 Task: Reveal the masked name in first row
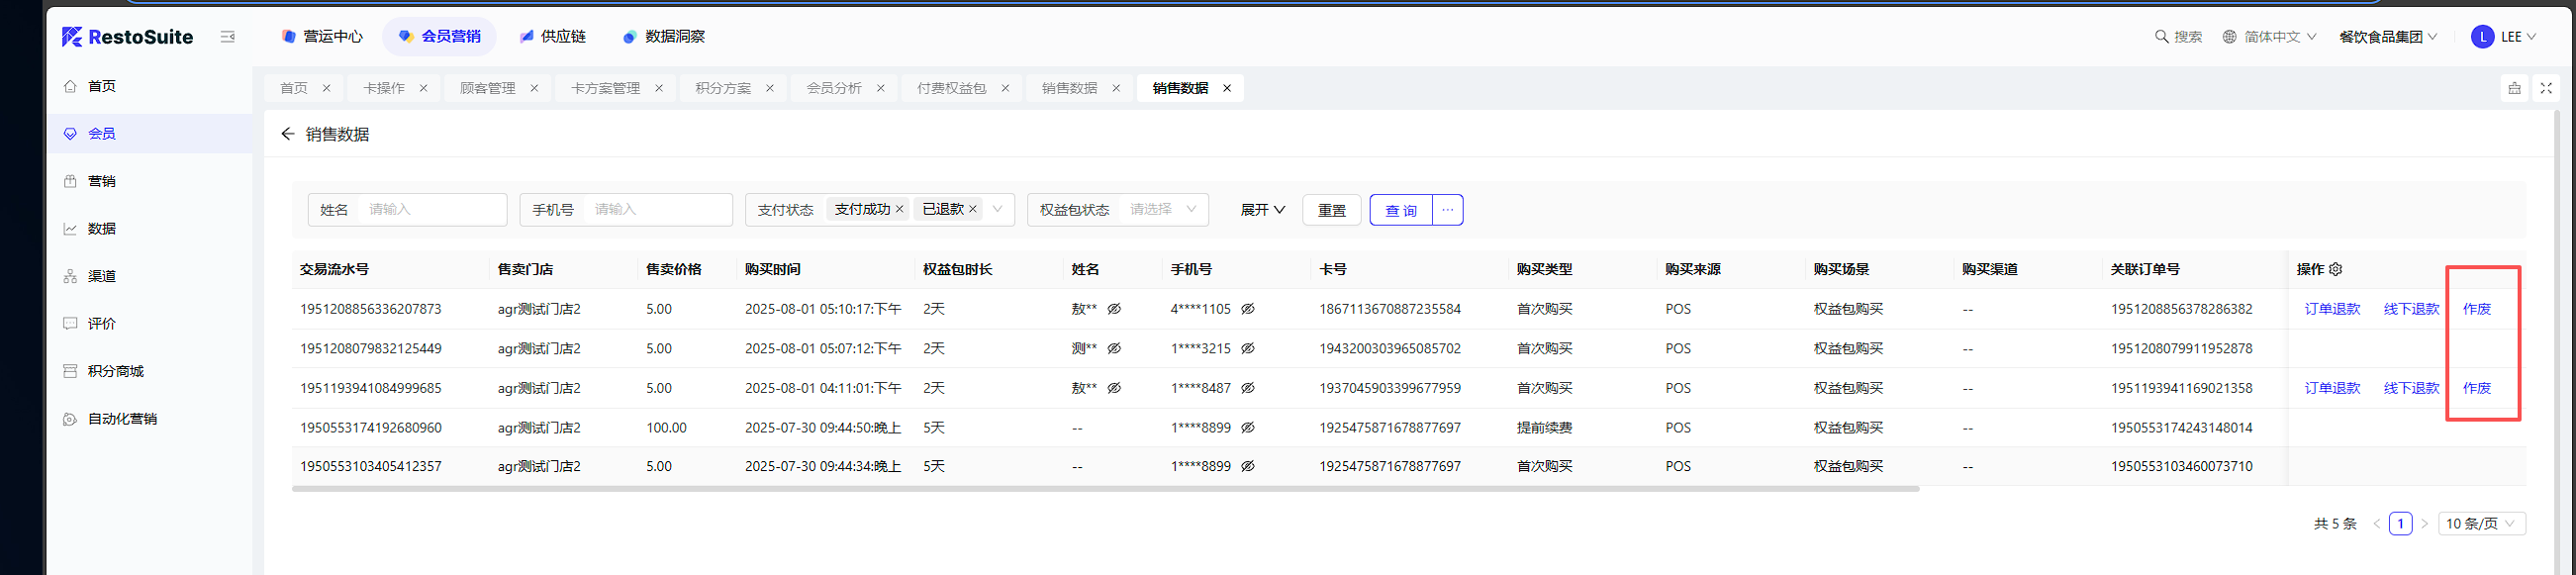point(1114,309)
